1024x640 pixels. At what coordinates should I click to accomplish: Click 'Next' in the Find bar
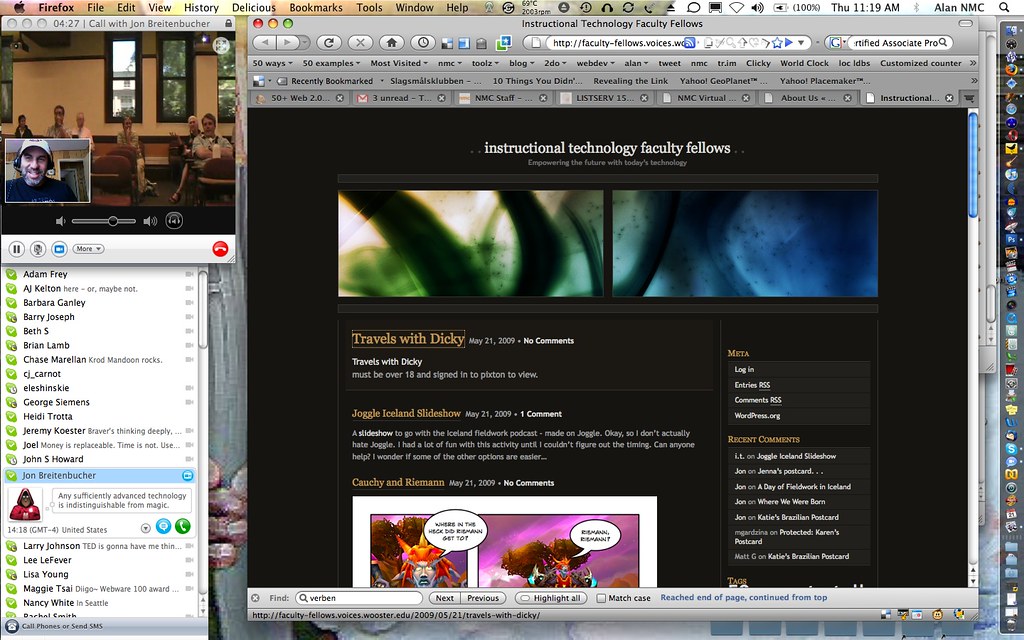[445, 598]
